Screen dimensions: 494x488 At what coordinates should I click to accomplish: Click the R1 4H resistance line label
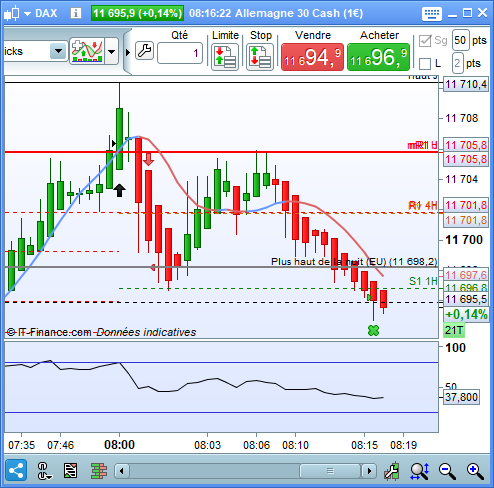pos(423,205)
